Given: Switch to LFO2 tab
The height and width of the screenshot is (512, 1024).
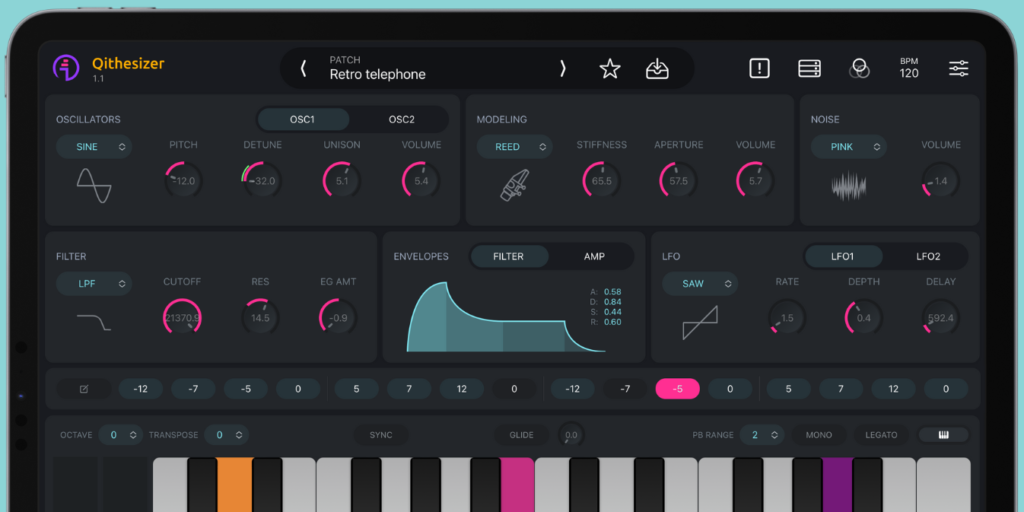Looking at the screenshot, I should tap(928, 257).
